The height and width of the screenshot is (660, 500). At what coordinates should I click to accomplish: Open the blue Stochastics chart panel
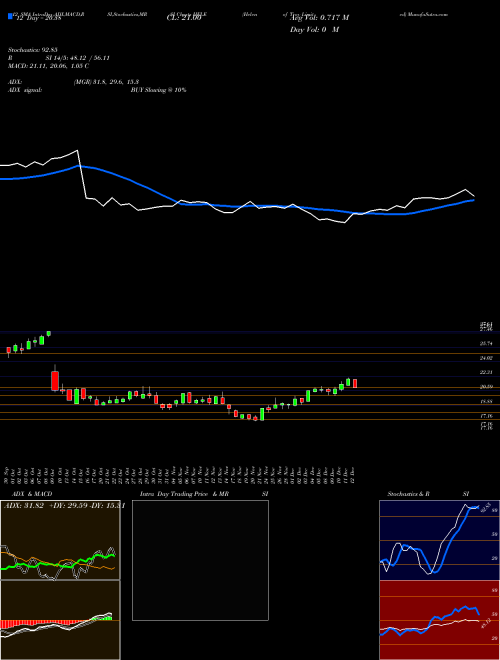point(439,540)
